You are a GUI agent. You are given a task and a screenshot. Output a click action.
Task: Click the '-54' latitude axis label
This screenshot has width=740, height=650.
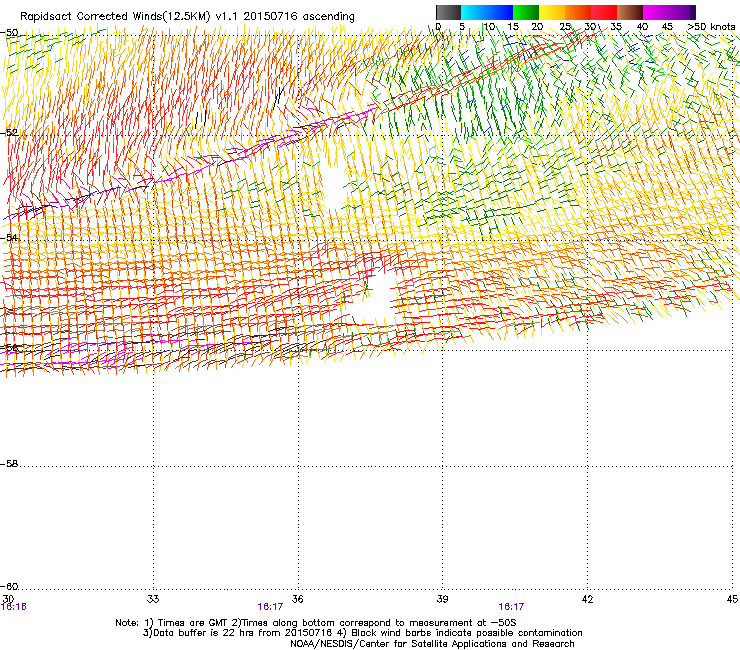click(9, 238)
